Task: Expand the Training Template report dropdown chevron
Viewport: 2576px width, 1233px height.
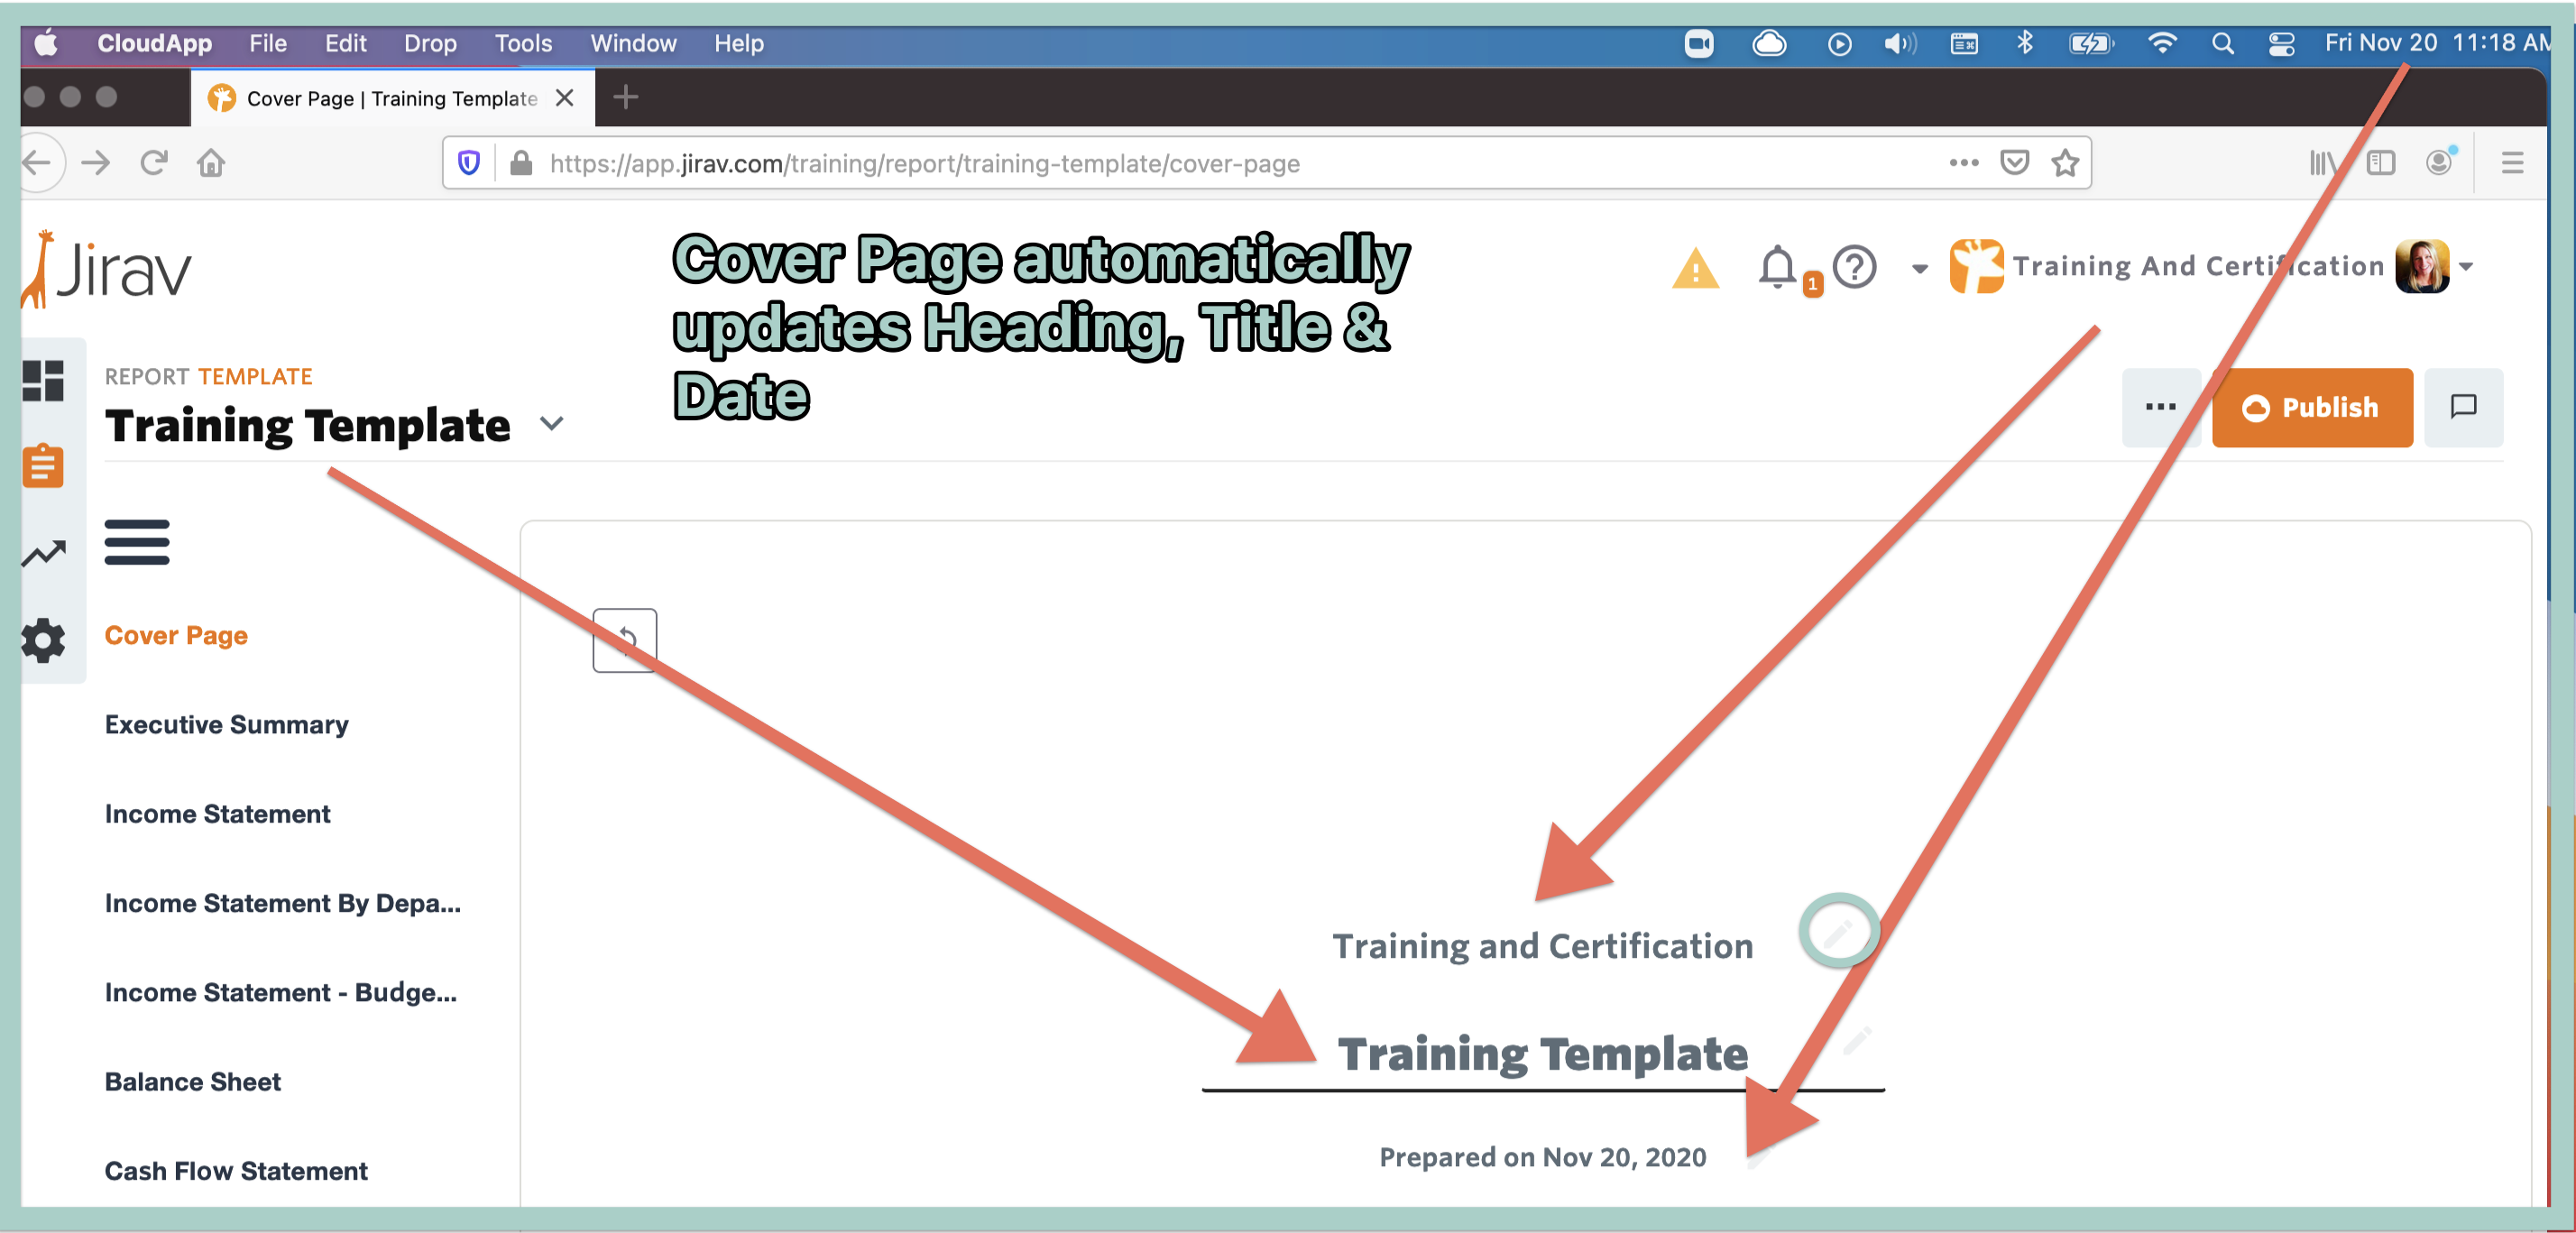Action: click(552, 424)
